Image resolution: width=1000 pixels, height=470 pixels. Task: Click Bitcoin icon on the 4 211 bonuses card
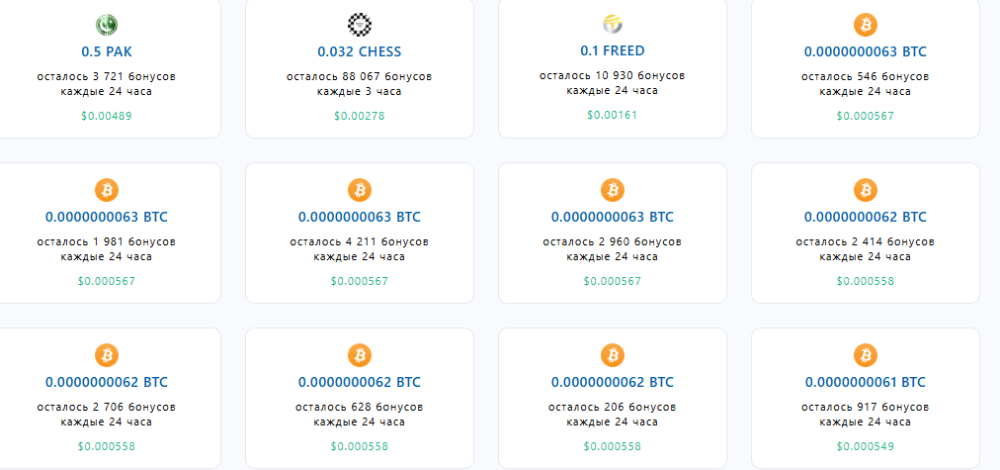tap(359, 189)
